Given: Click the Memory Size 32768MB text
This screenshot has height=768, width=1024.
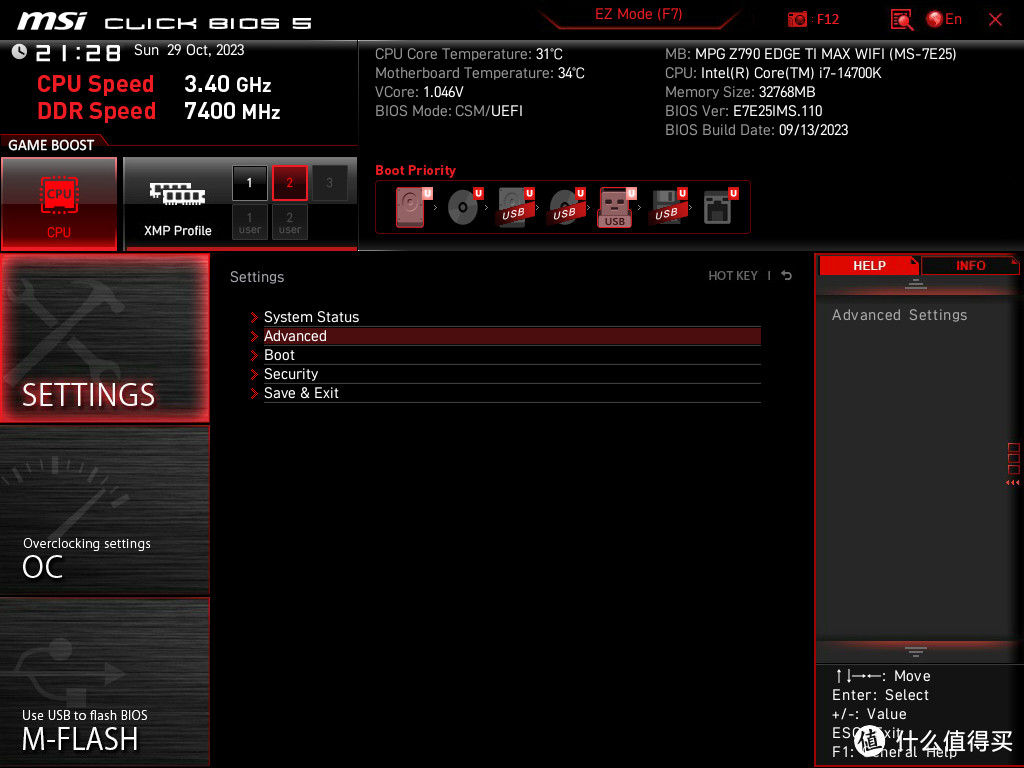Looking at the screenshot, I should coord(740,92).
